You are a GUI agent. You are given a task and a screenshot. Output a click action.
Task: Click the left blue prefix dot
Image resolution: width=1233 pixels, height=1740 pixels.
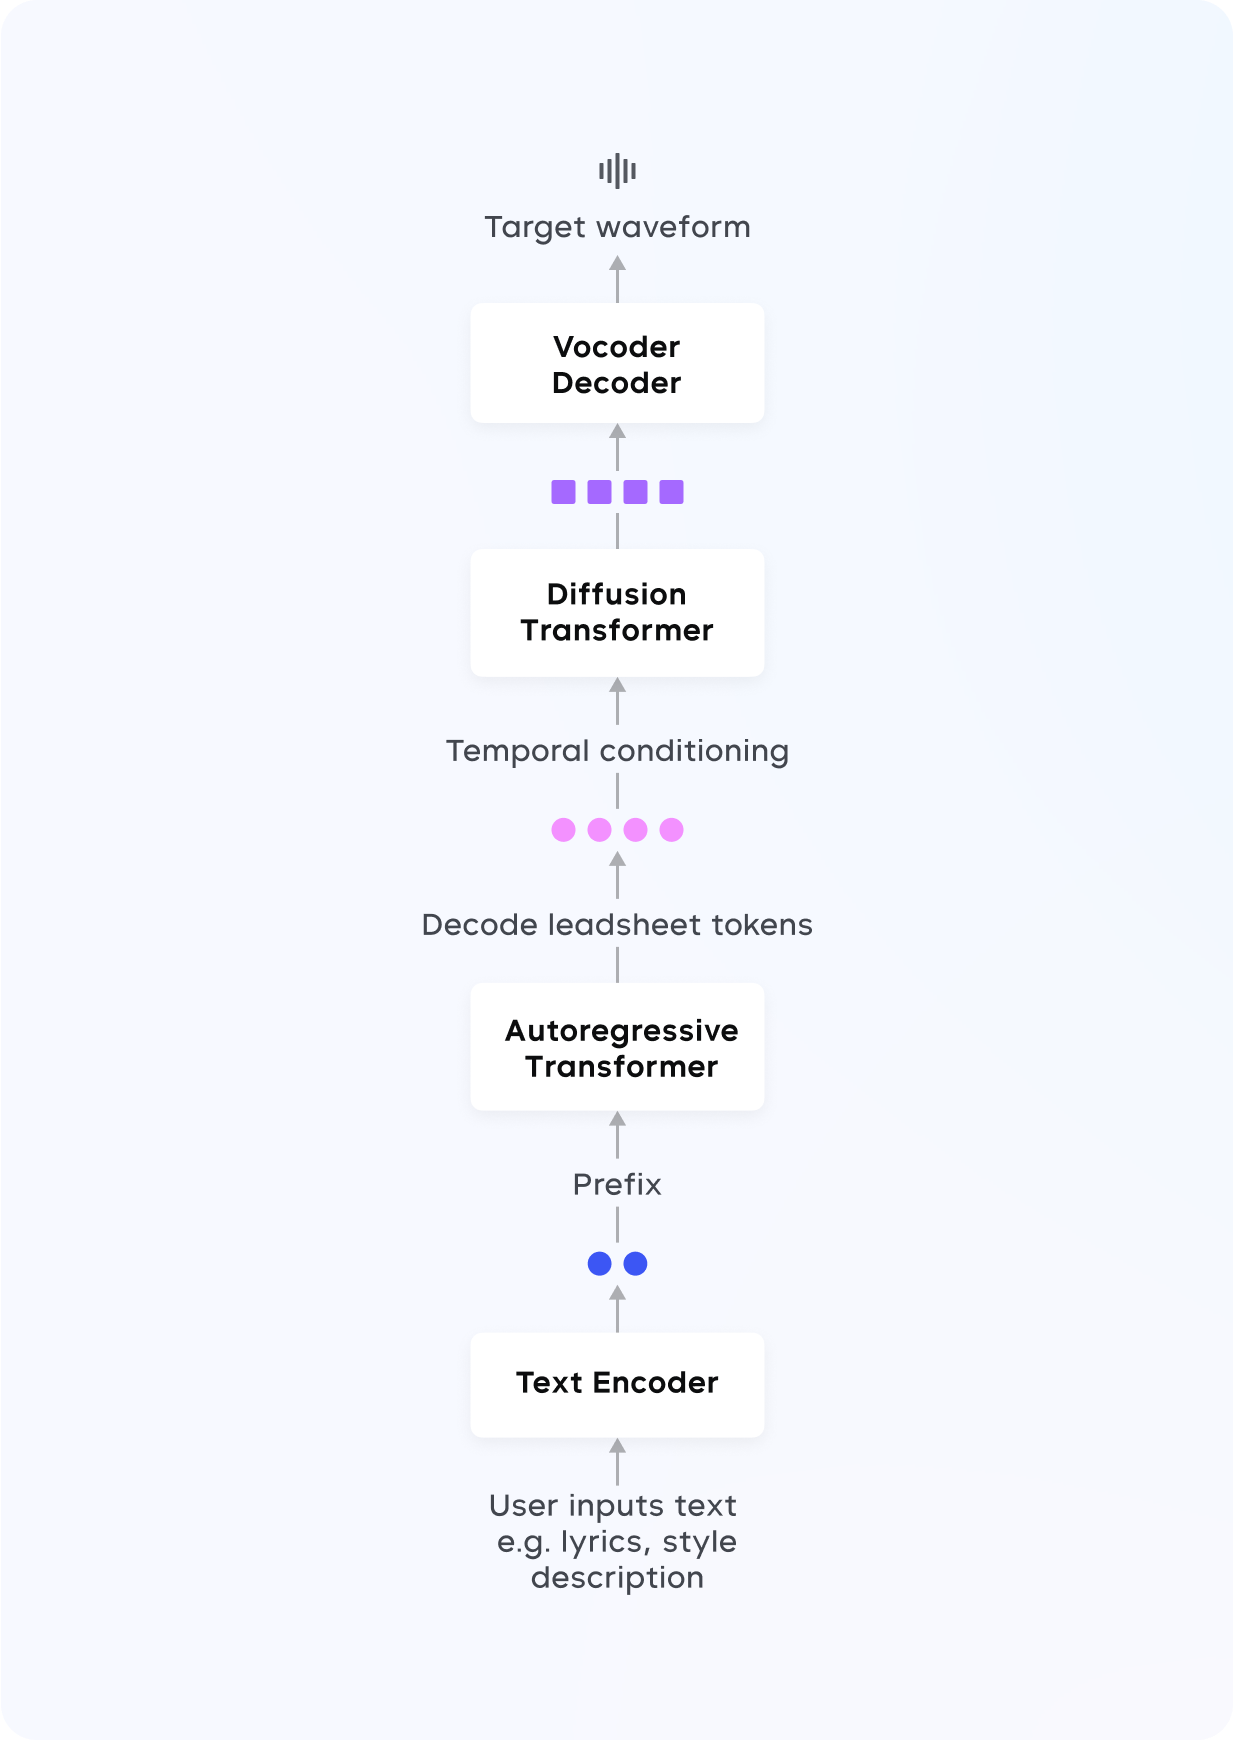click(x=599, y=1264)
